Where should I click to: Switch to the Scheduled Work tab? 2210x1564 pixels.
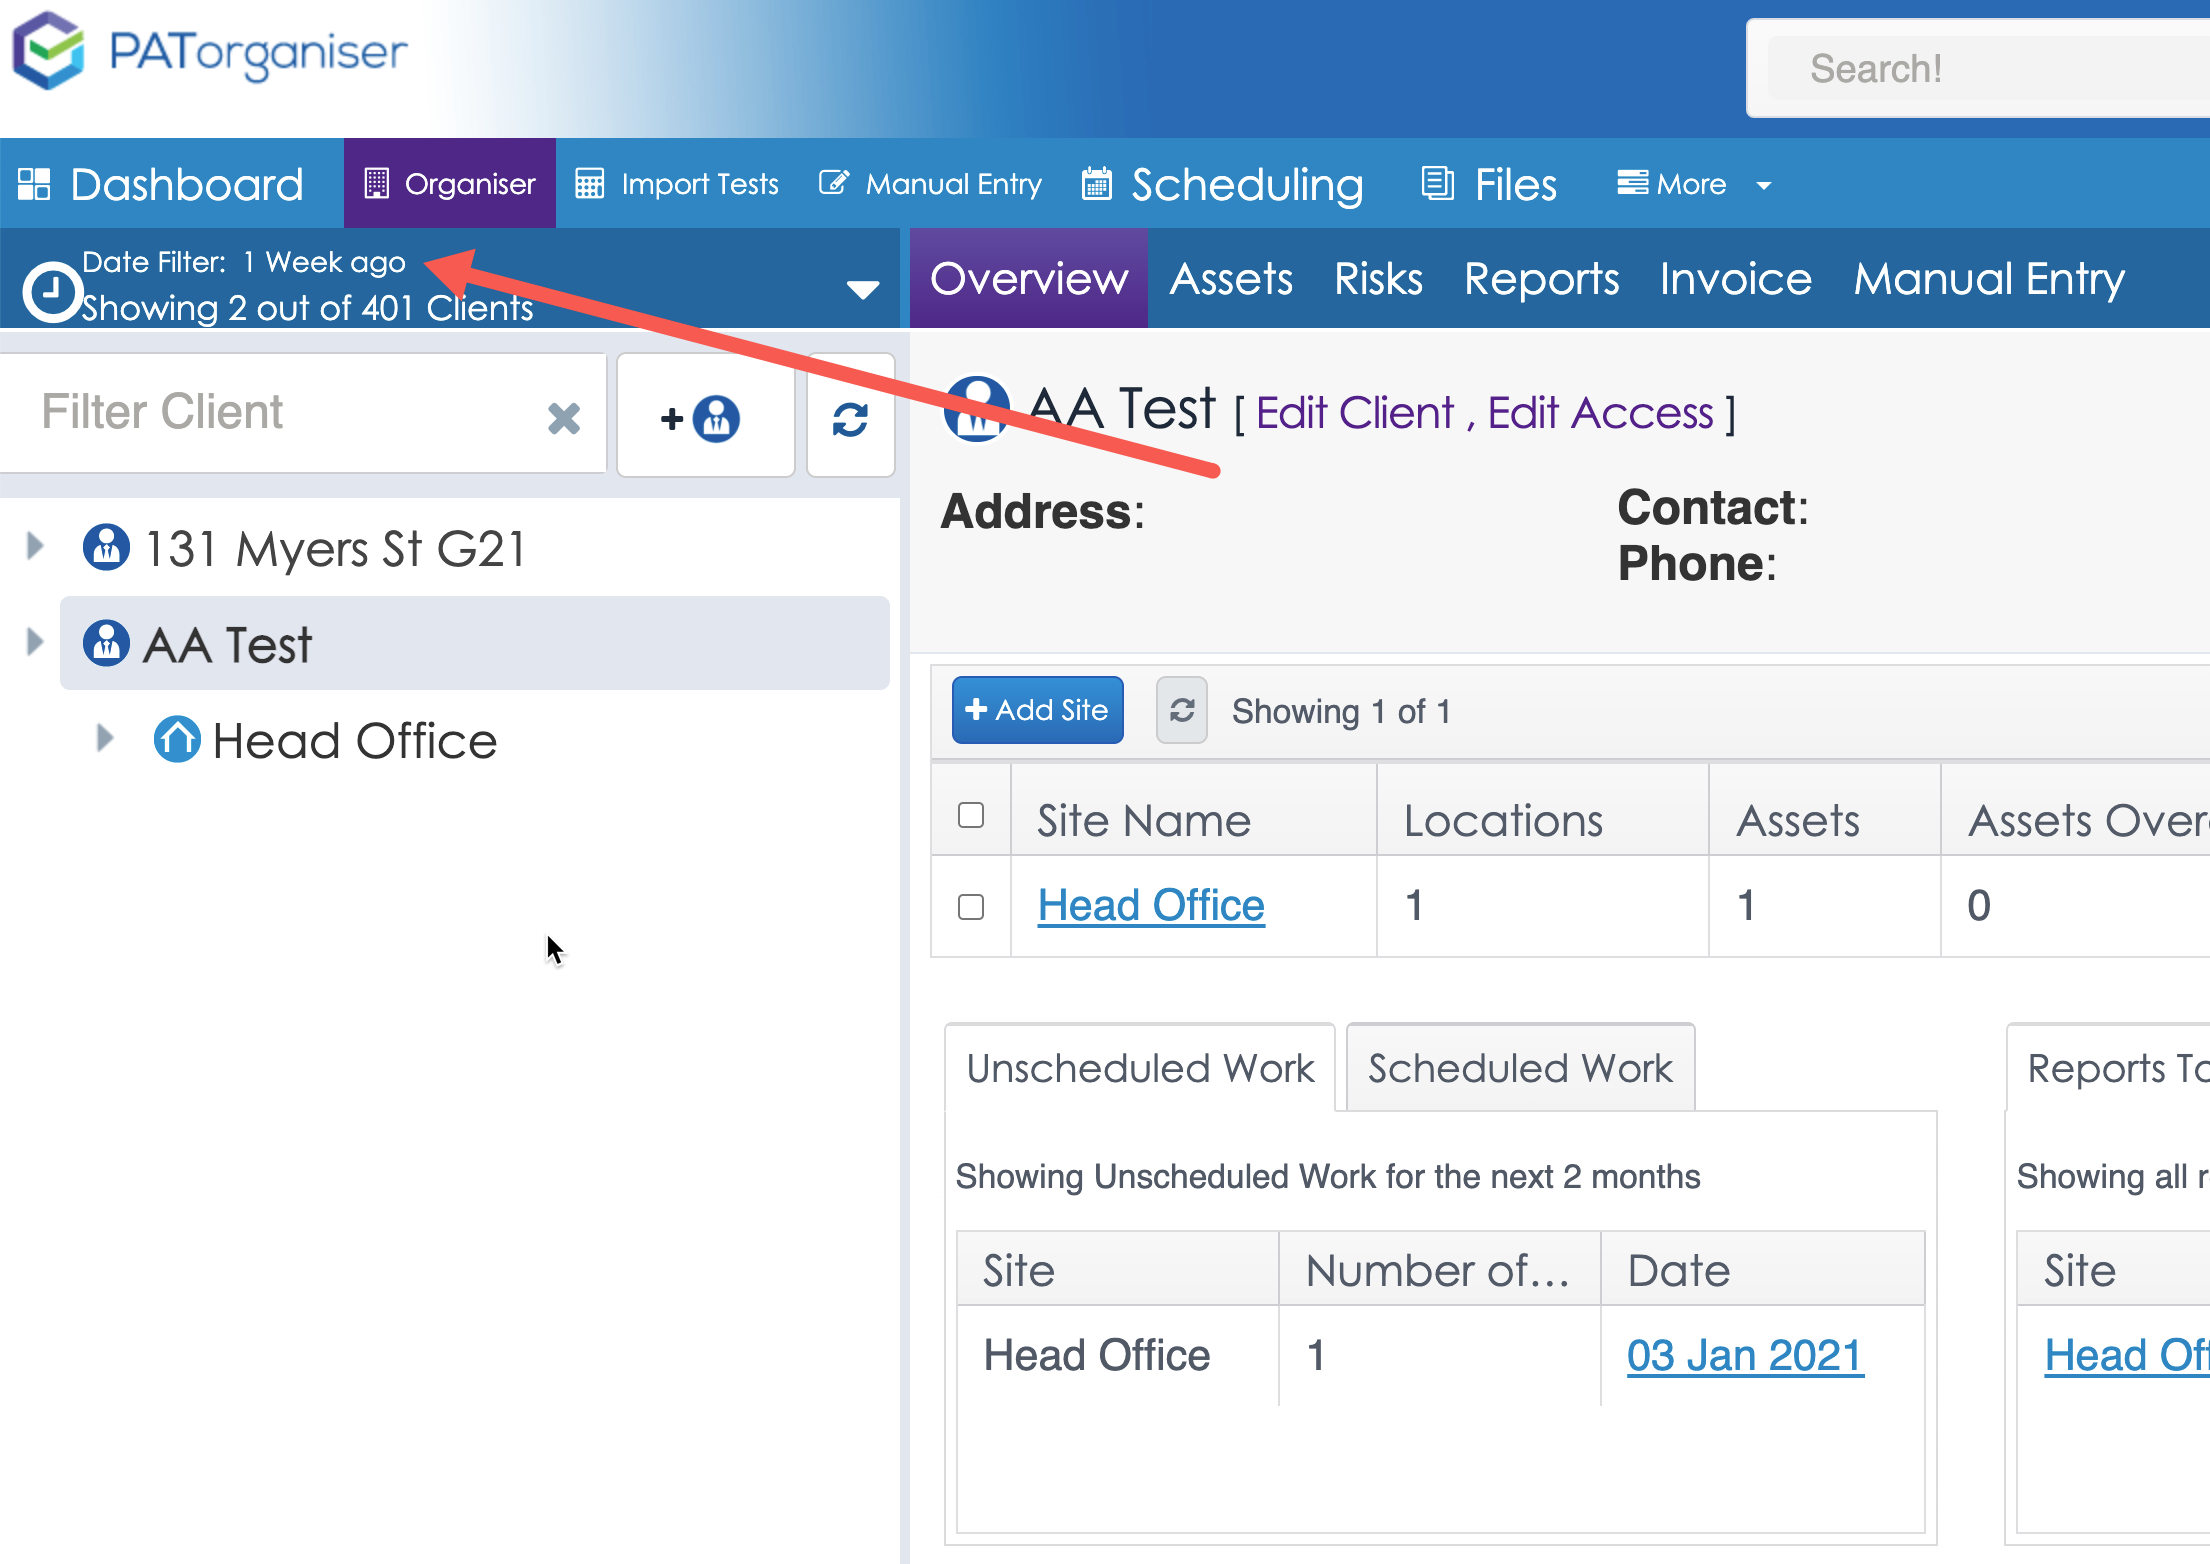[x=1519, y=1068]
